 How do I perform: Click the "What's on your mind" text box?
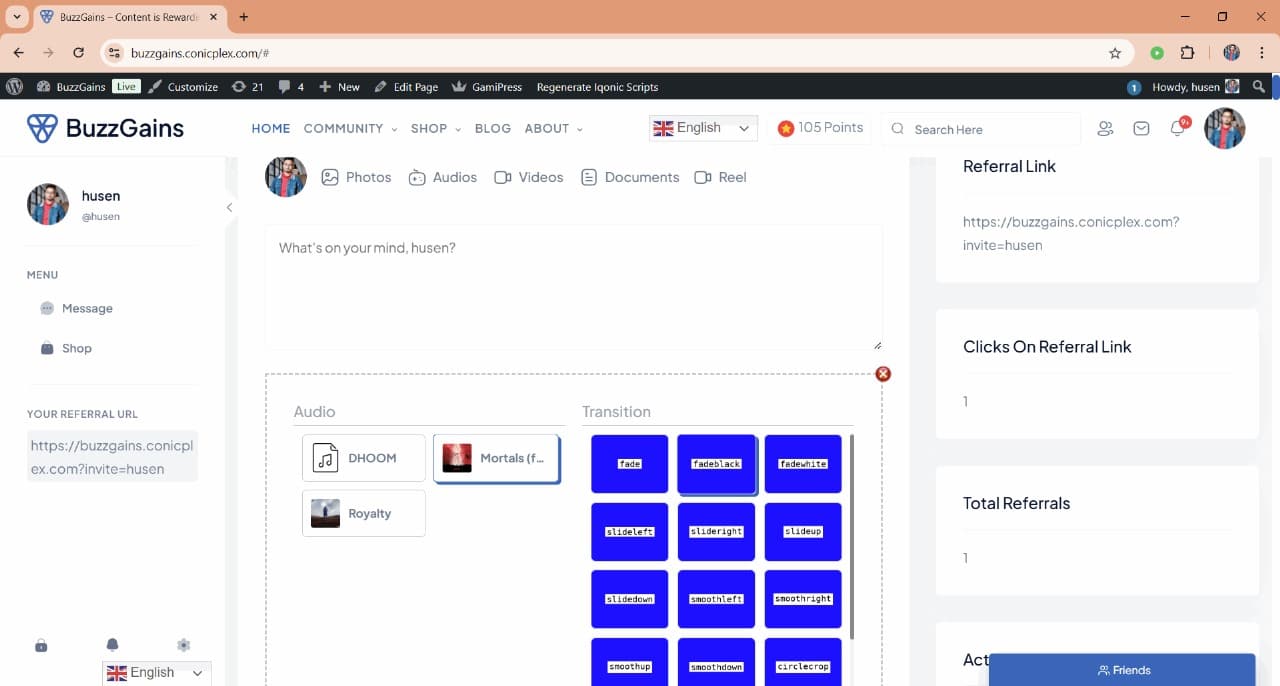[573, 286]
